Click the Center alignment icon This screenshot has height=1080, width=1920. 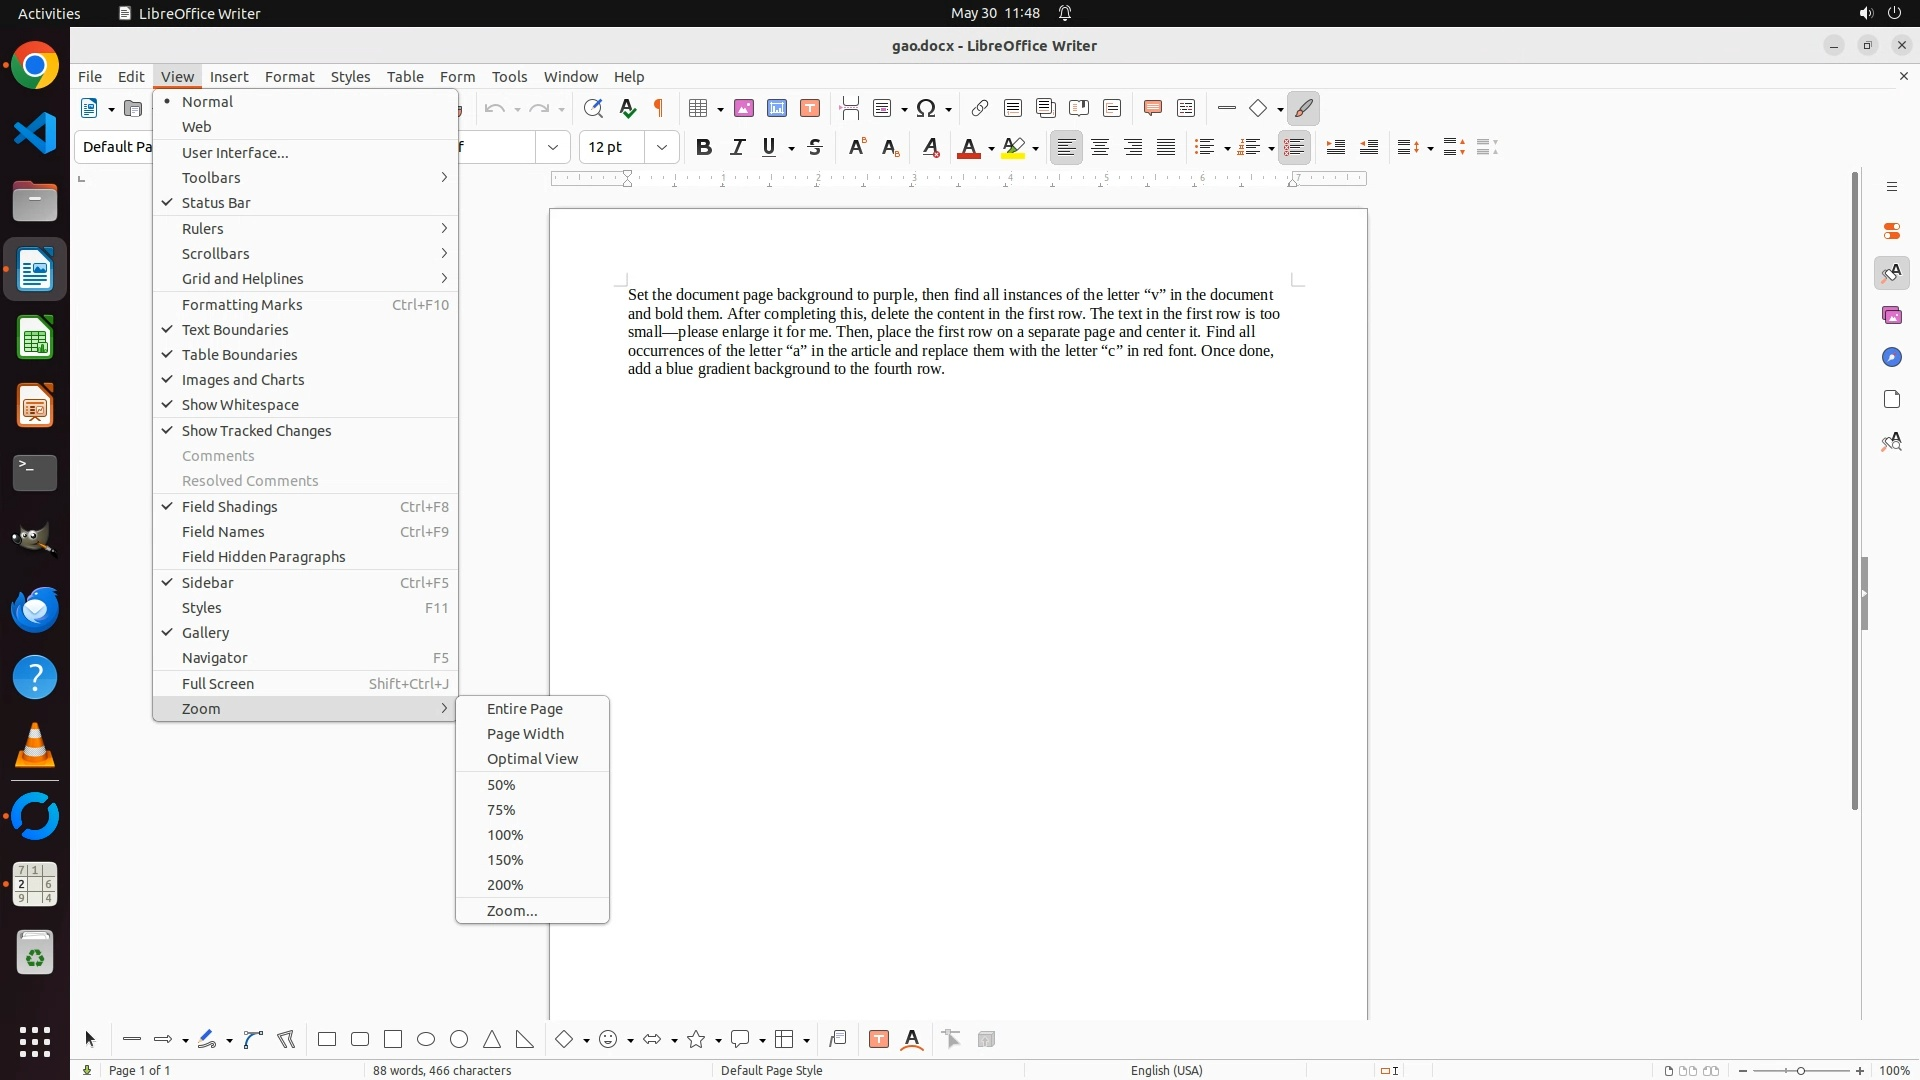(1100, 148)
